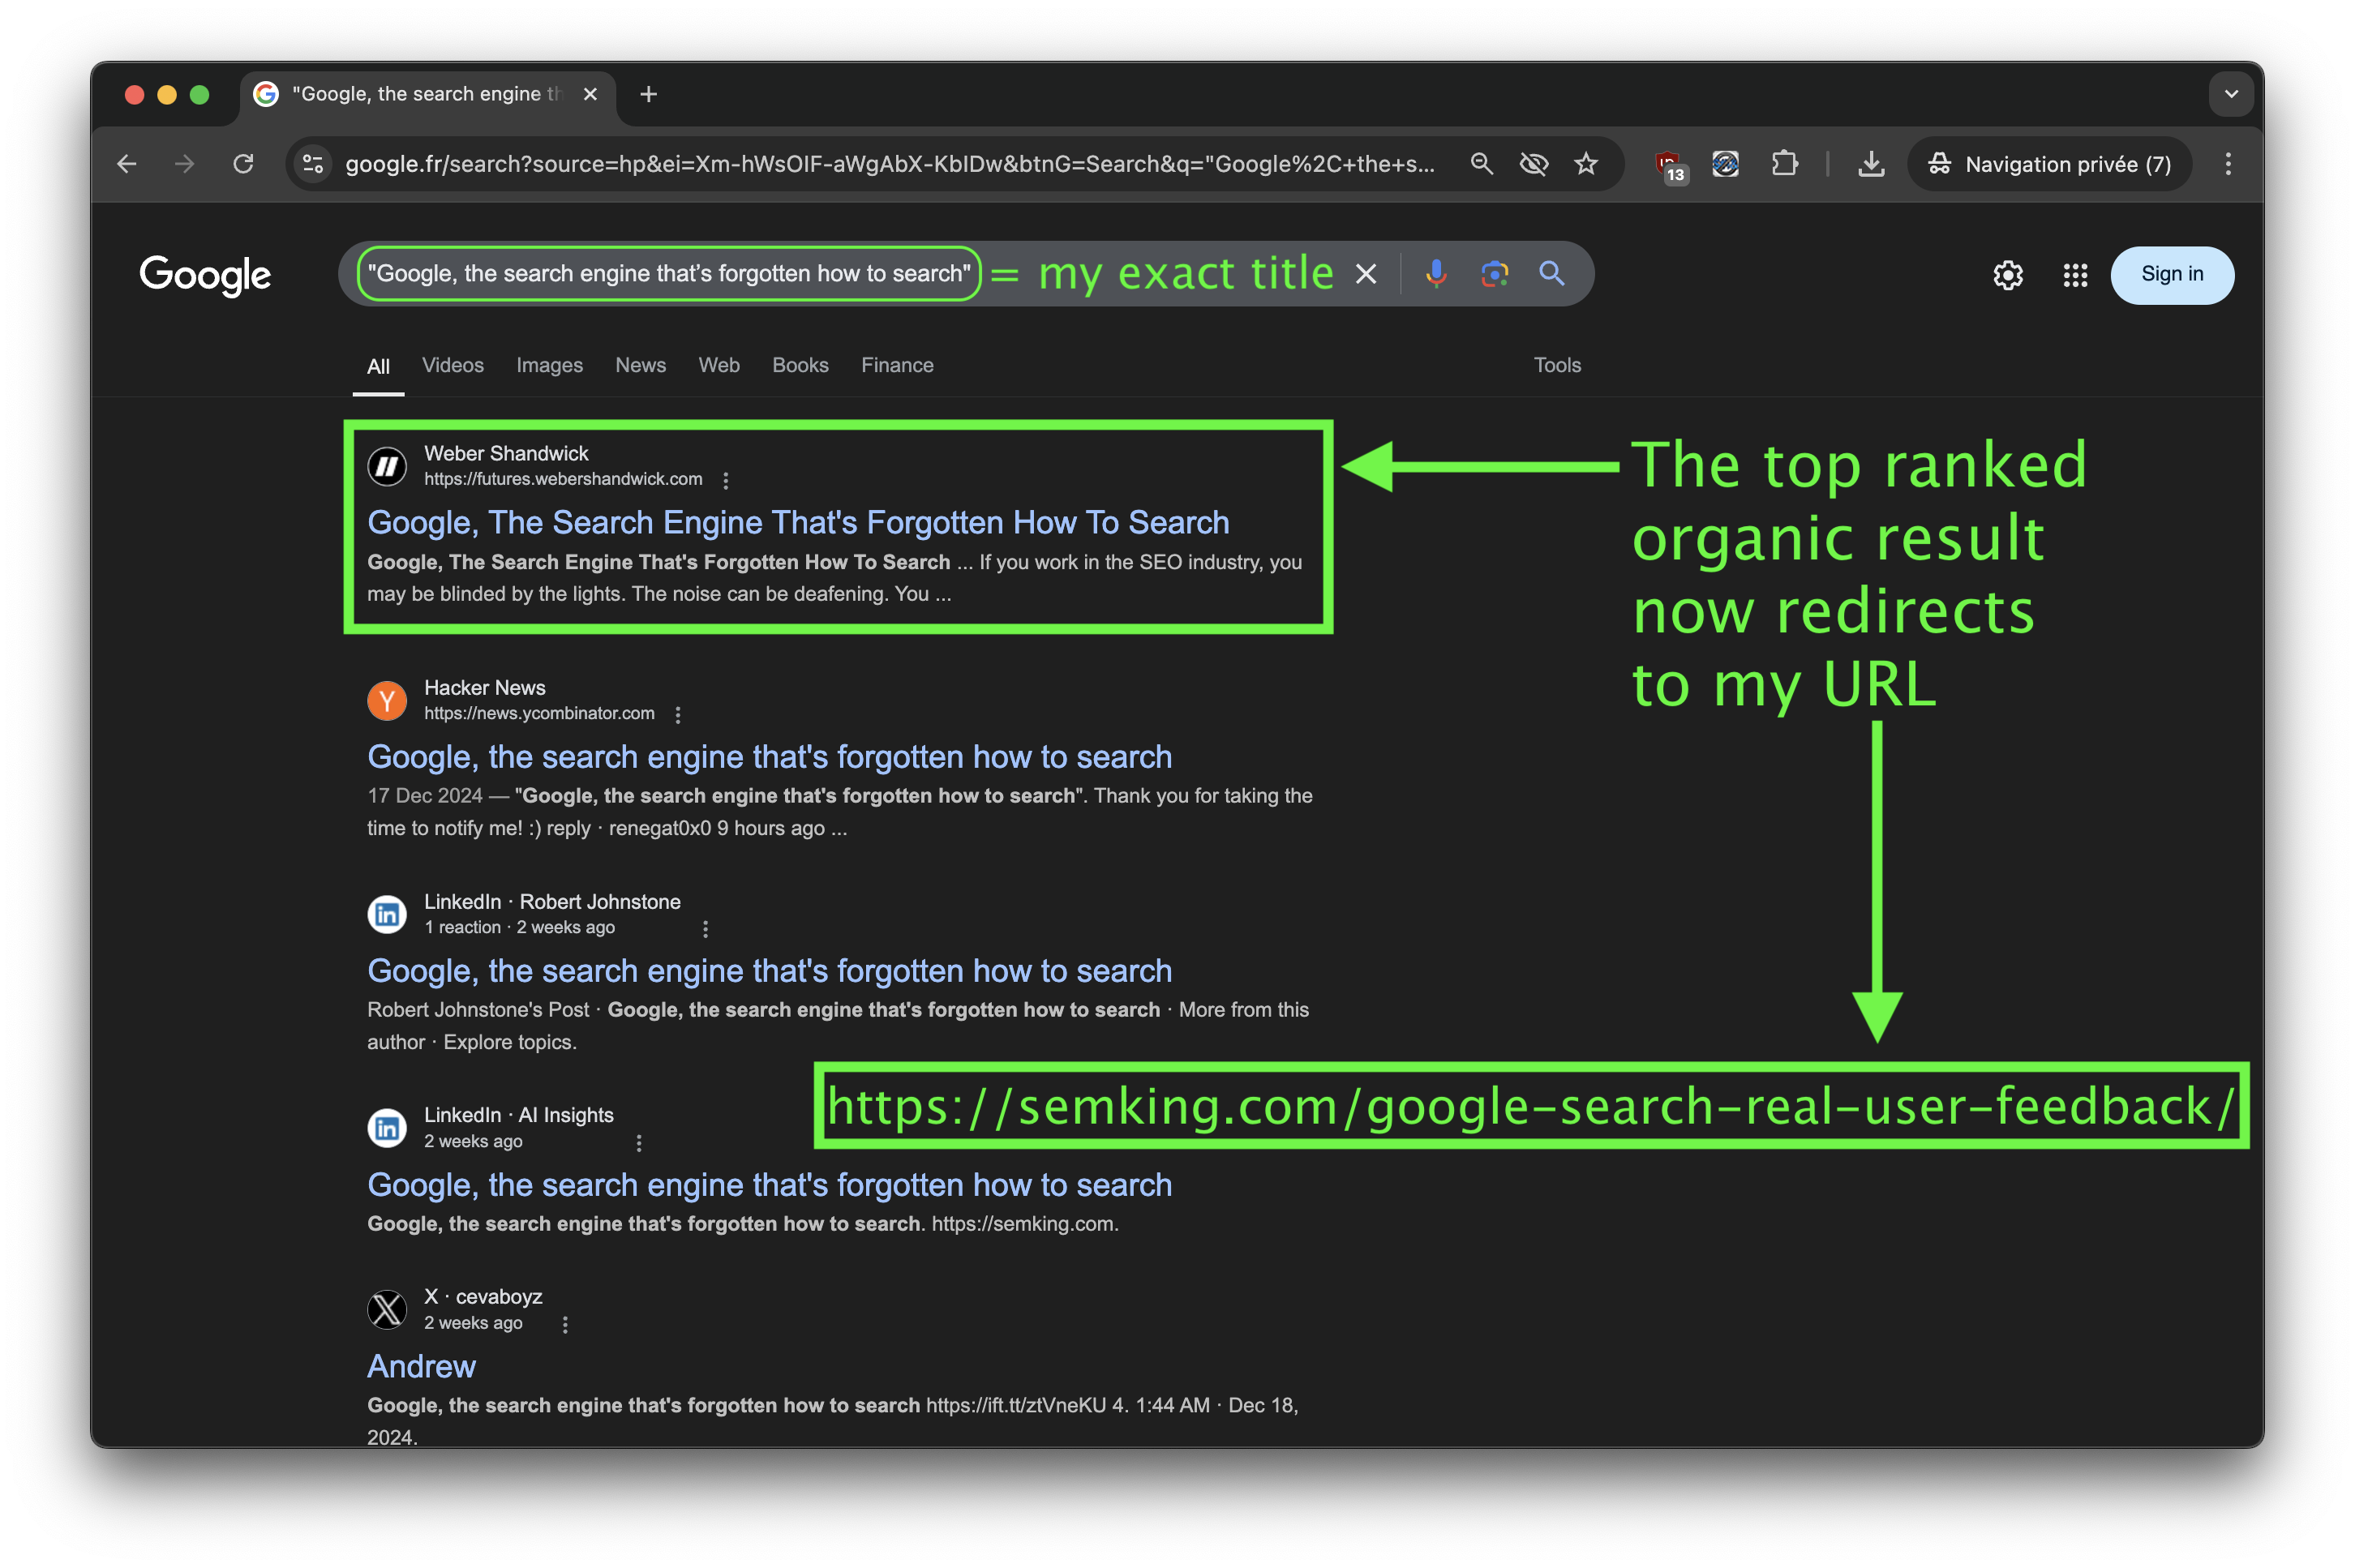Viewport: 2355px width, 1568px height.
Task: Switch to the Videos tab
Action: click(453, 366)
